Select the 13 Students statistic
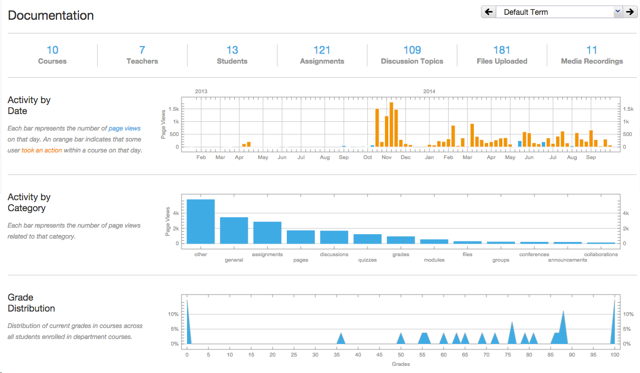 232,55
